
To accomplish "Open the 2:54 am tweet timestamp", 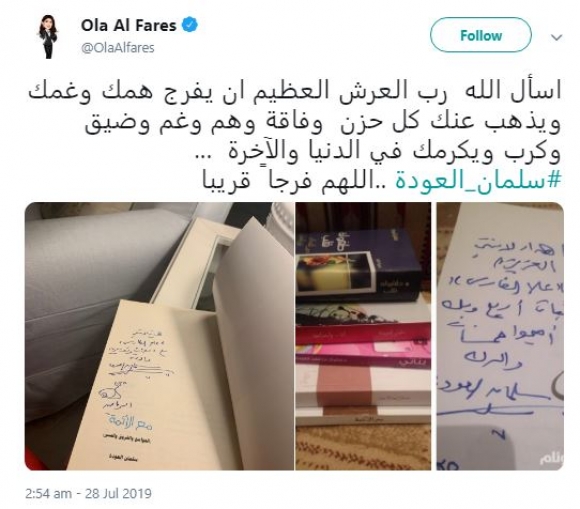I will click(x=48, y=493).
